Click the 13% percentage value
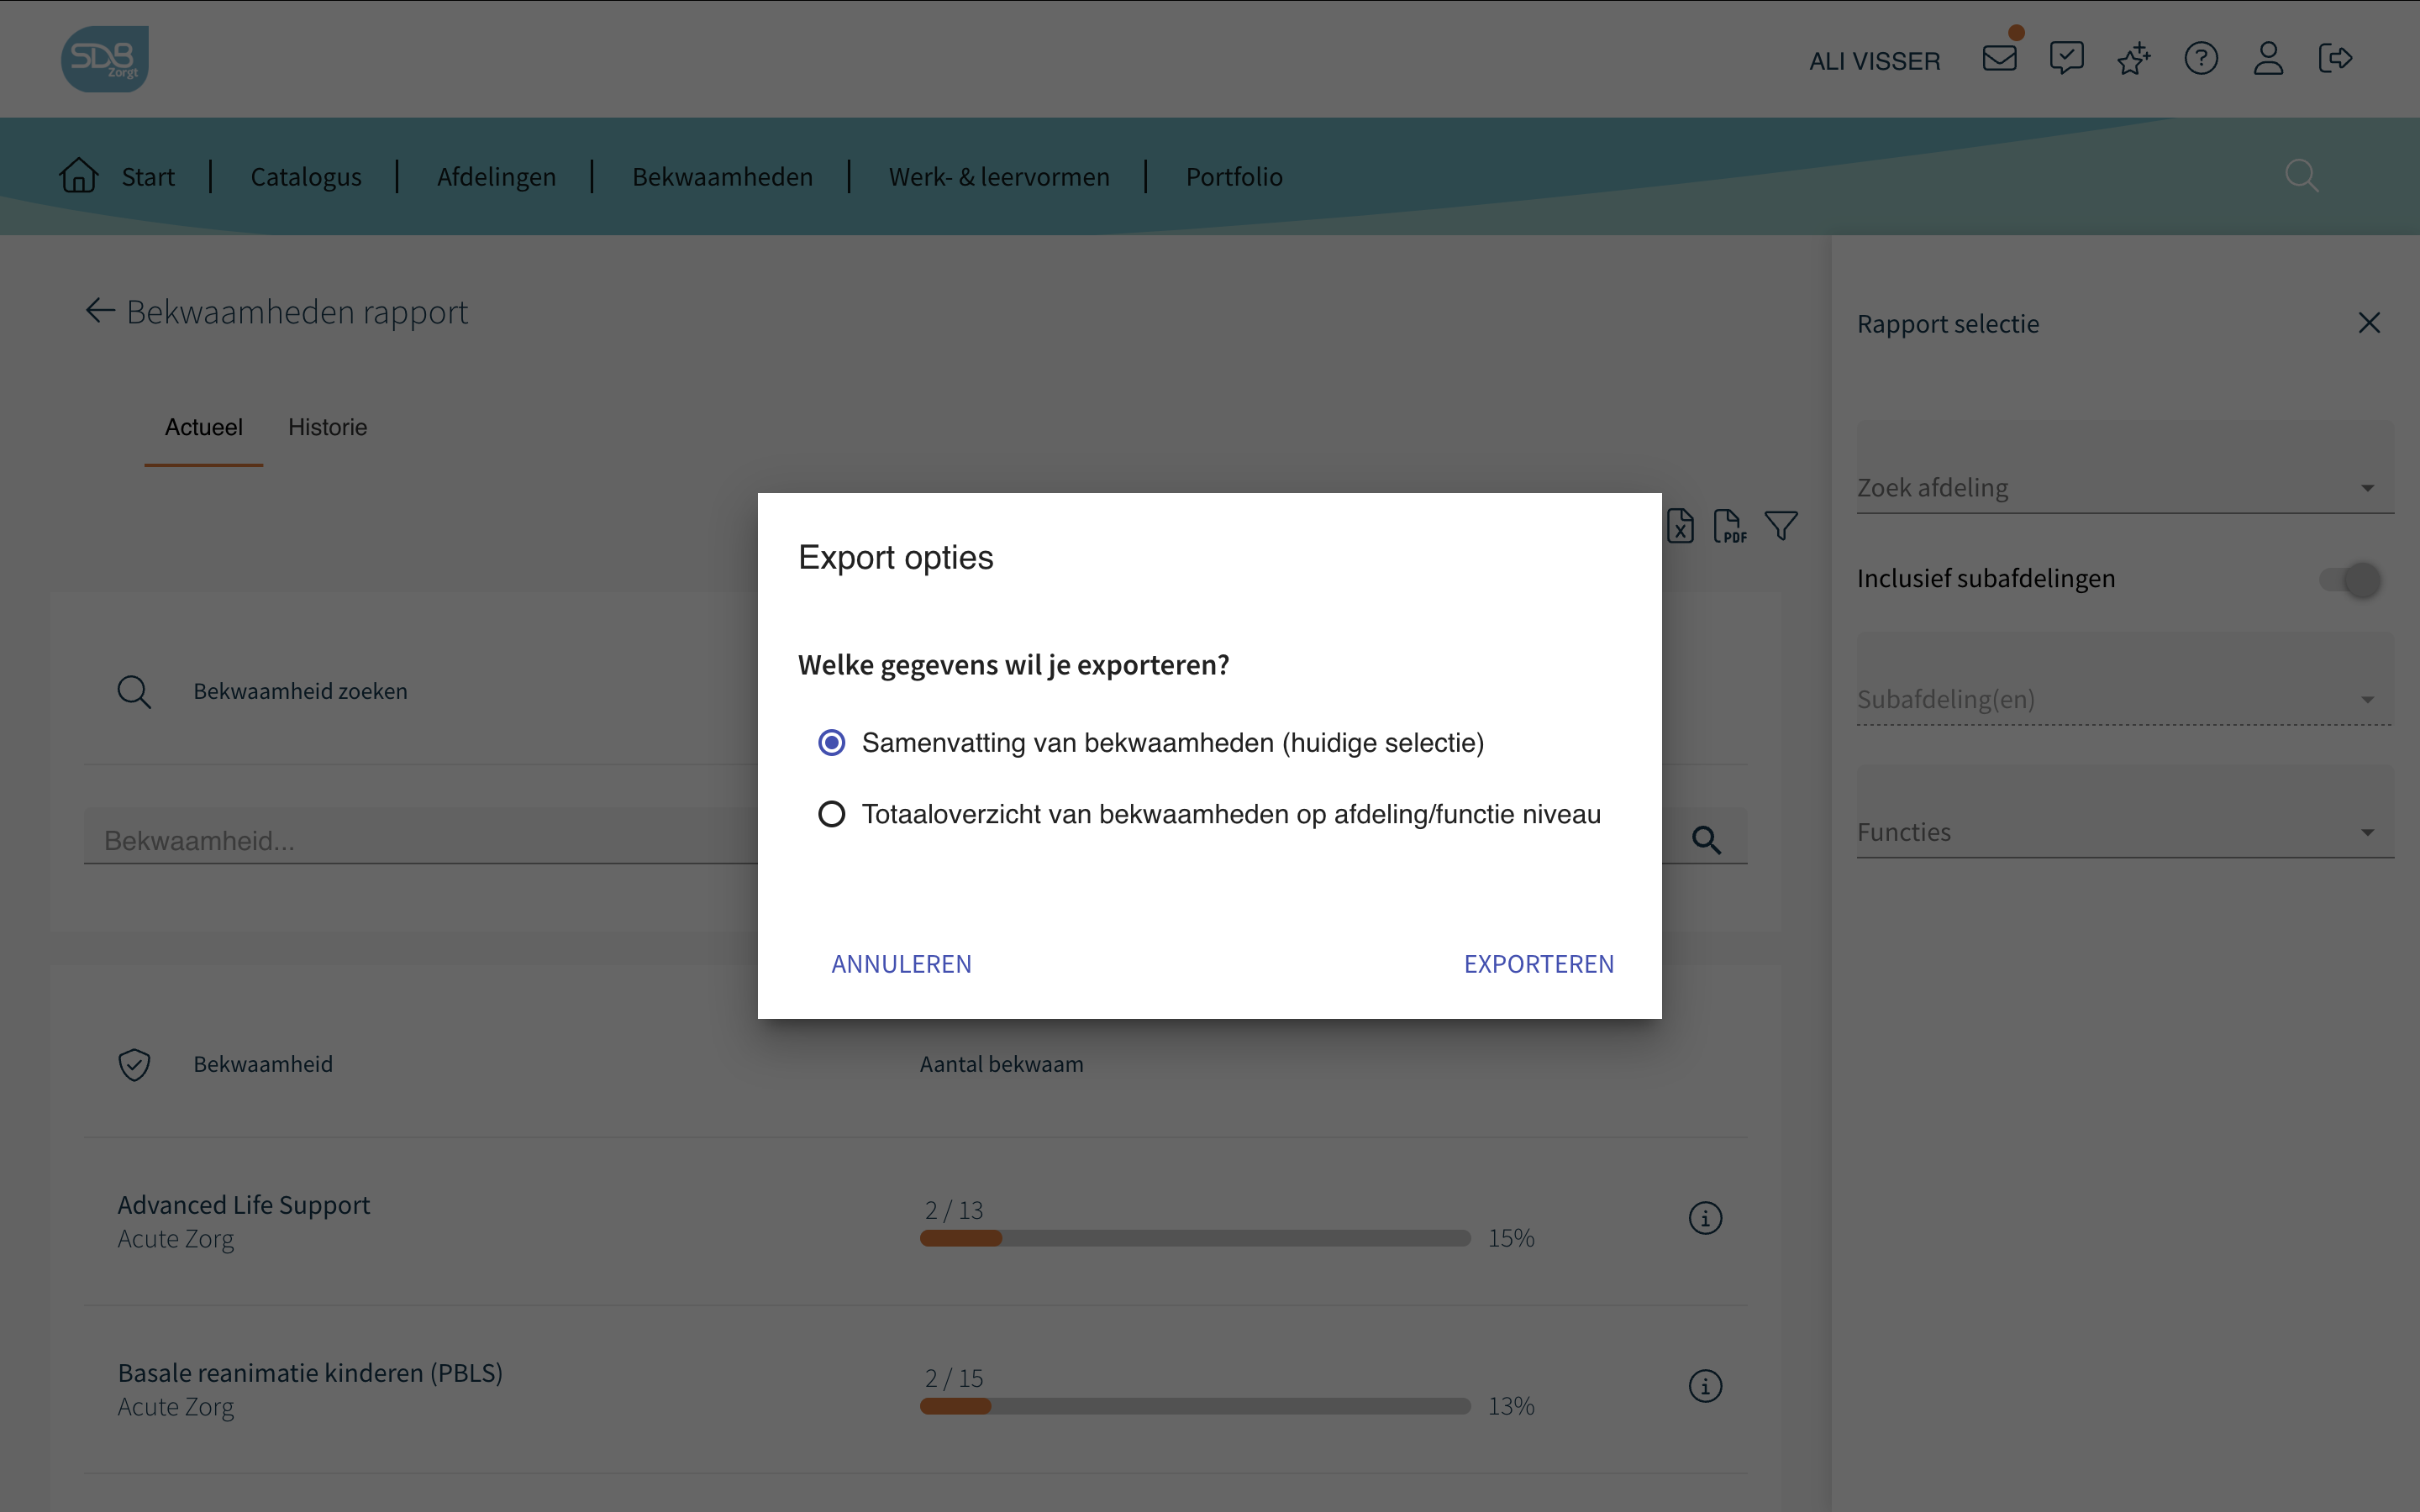 (1511, 1406)
